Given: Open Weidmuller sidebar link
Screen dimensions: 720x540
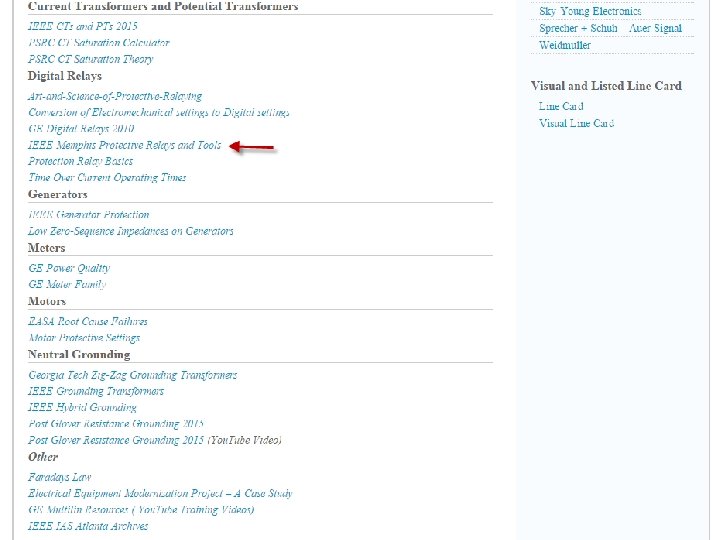Looking at the screenshot, I should (x=565, y=45).
